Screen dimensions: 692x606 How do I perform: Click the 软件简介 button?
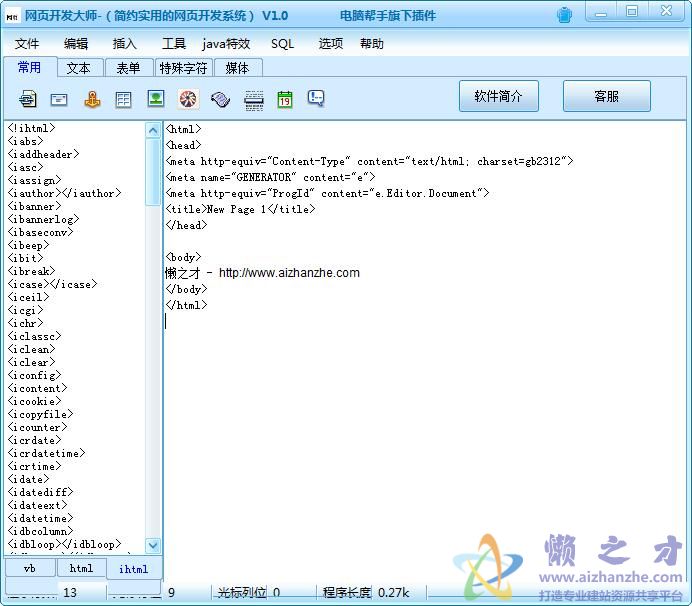pyautogui.click(x=499, y=96)
